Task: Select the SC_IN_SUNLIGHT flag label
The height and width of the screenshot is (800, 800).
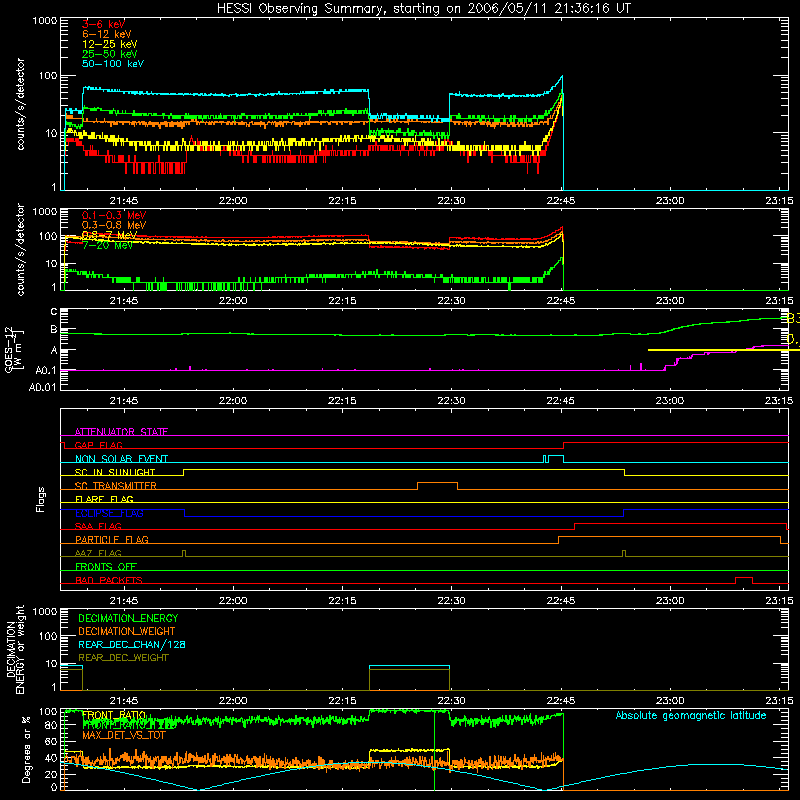Action: tap(115, 472)
